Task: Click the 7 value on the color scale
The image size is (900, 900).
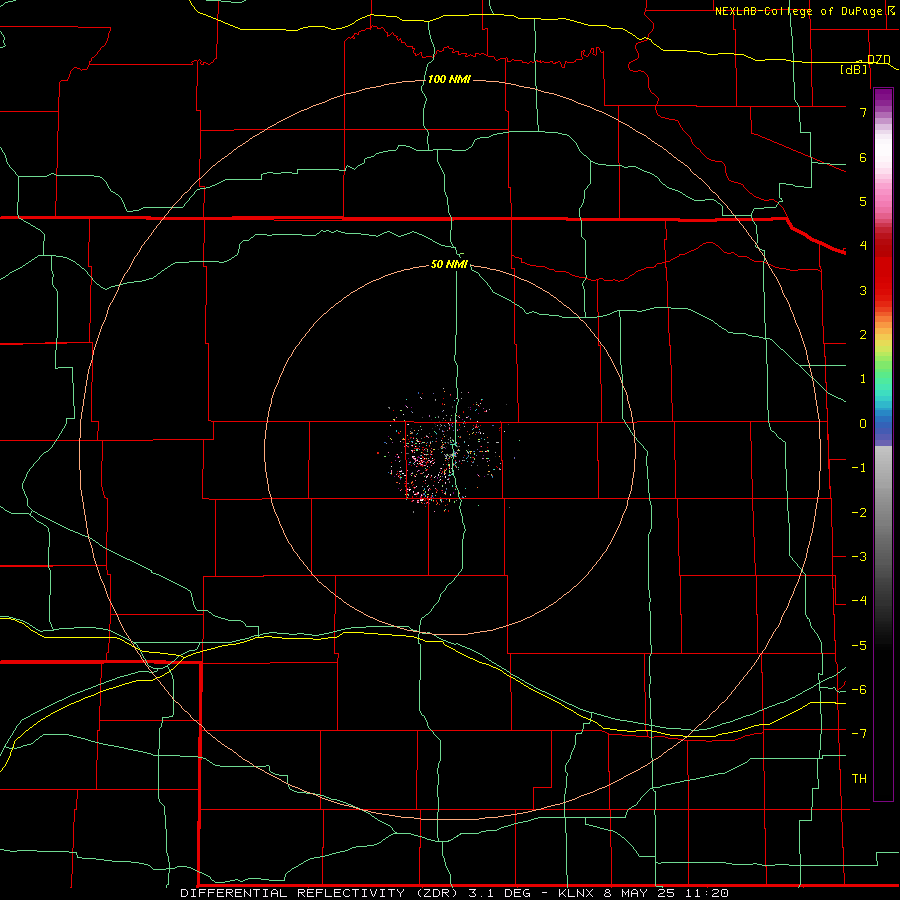Action: point(863,112)
